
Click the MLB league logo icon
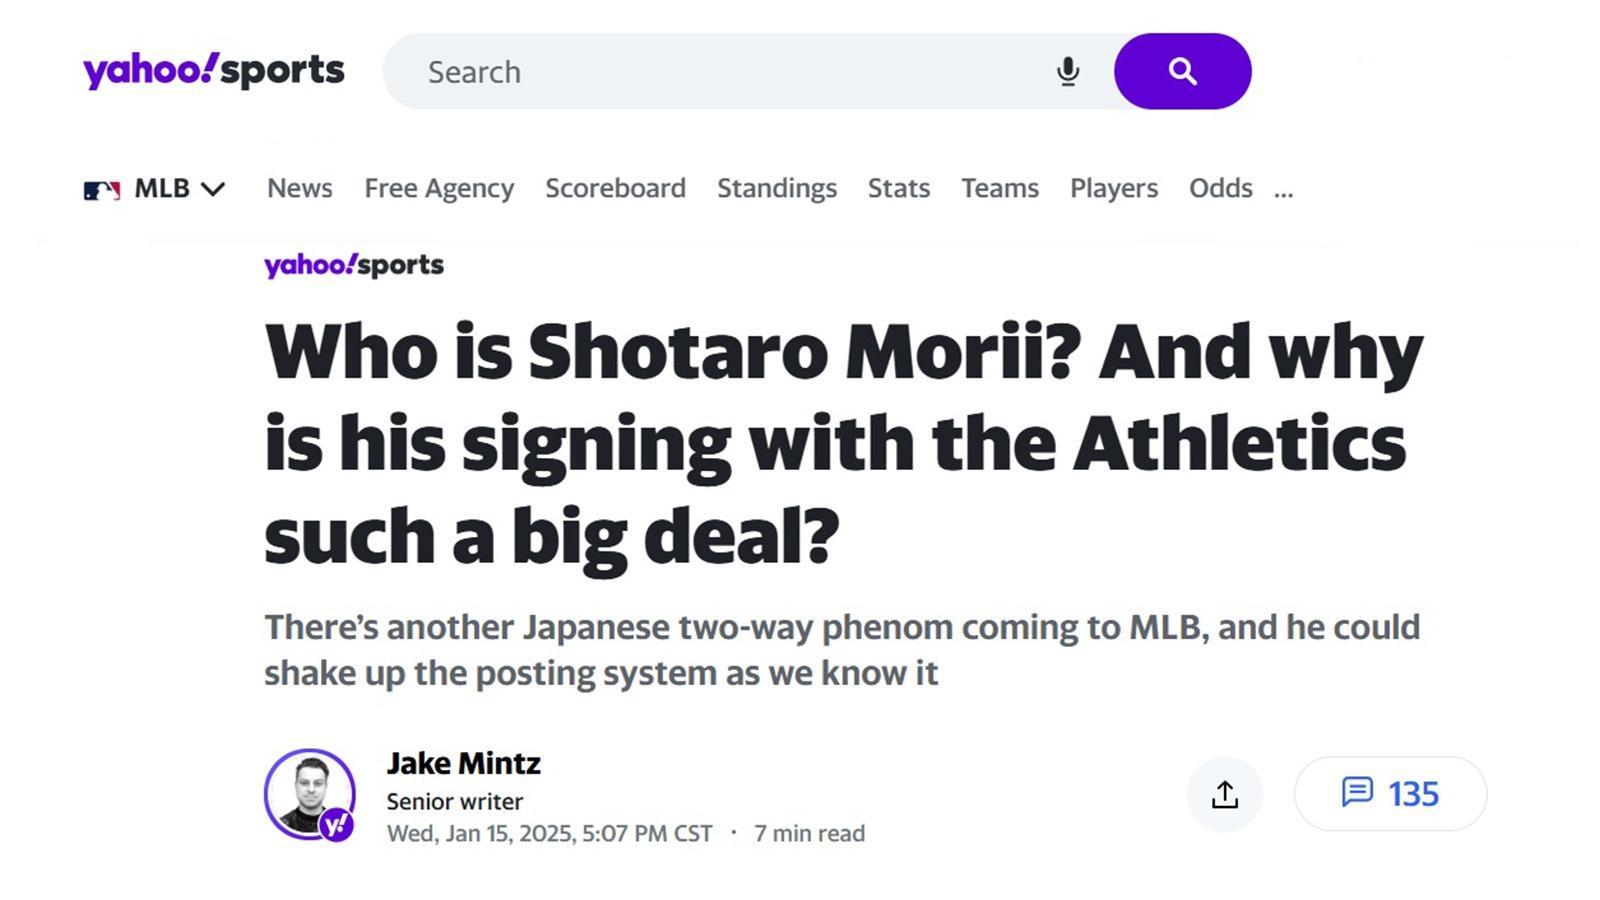[102, 189]
